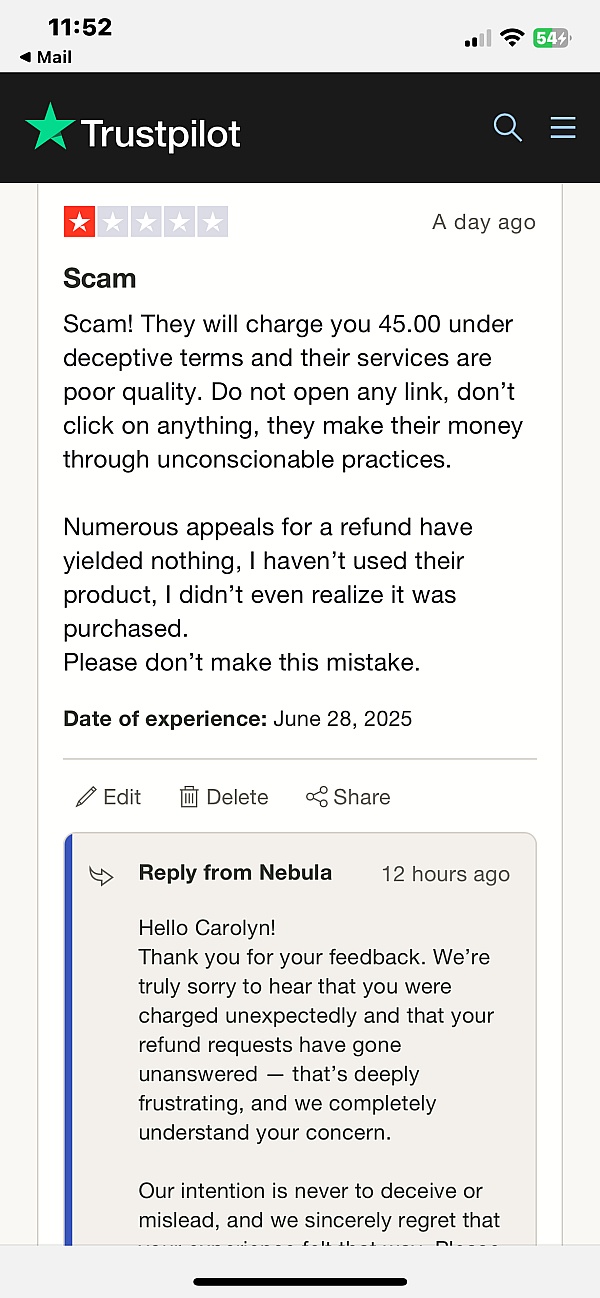Open the search magnifier icon
Image resolution: width=600 pixels, height=1298 pixels.
click(508, 127)
